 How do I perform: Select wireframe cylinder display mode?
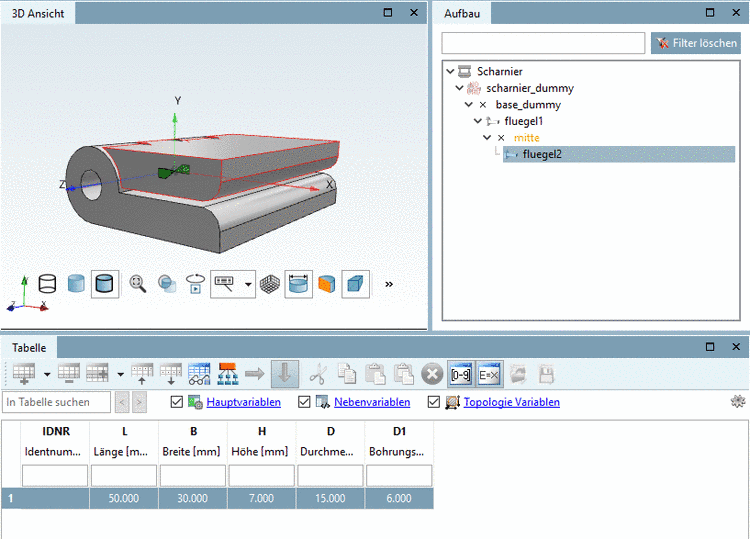point(47,284)
